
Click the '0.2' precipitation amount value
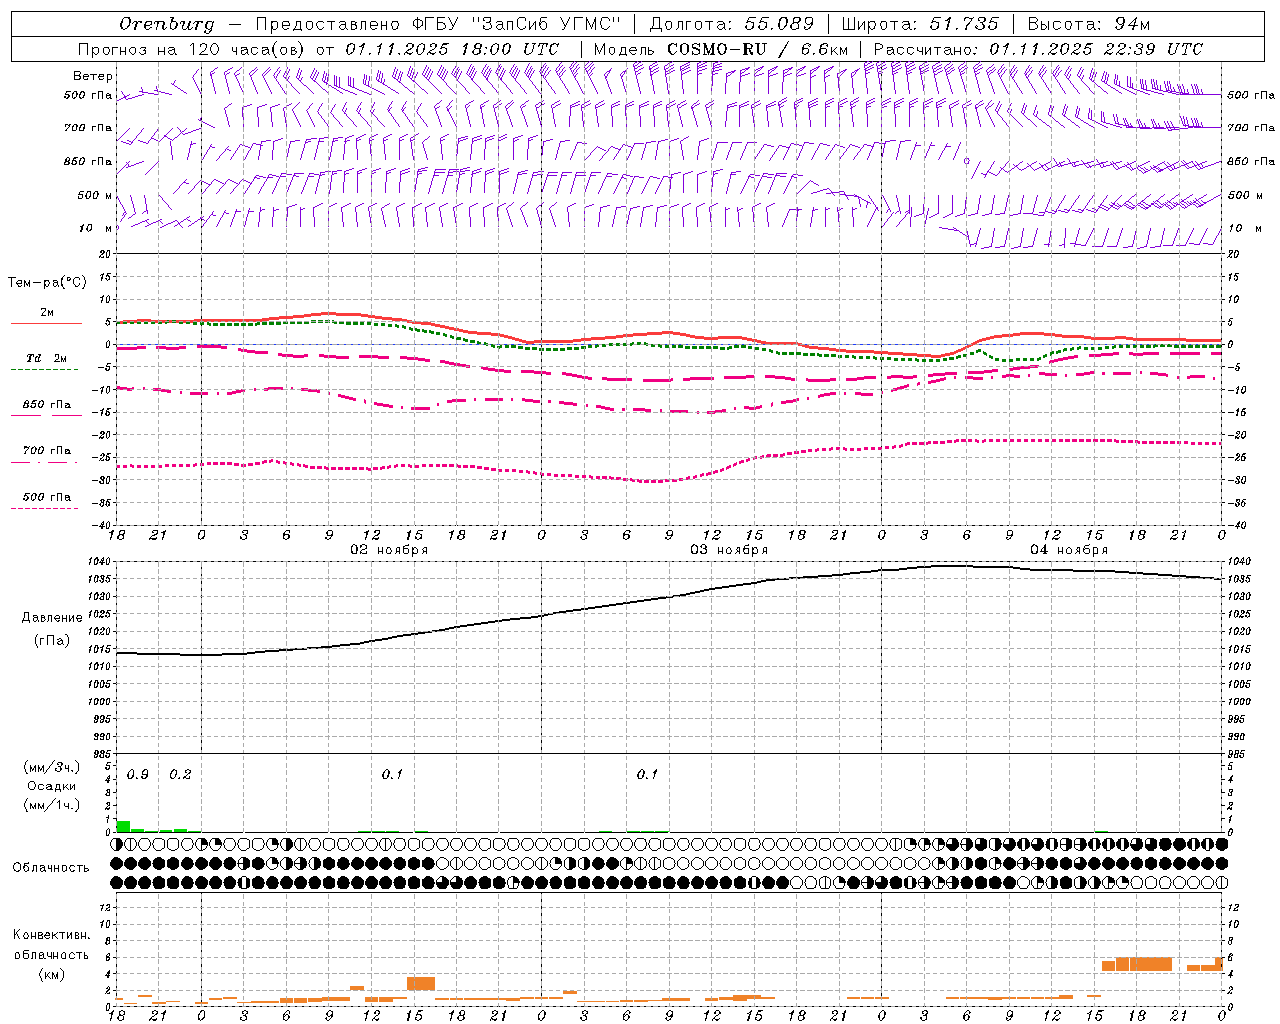[180, 775]
